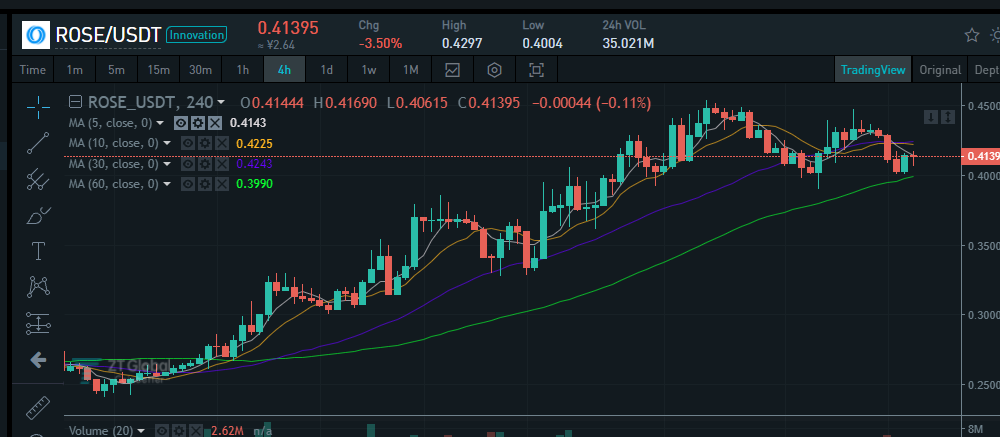Remove the MA 30 indicator
The width and height of the screenshot is (1000, 437).
[221, 164]
